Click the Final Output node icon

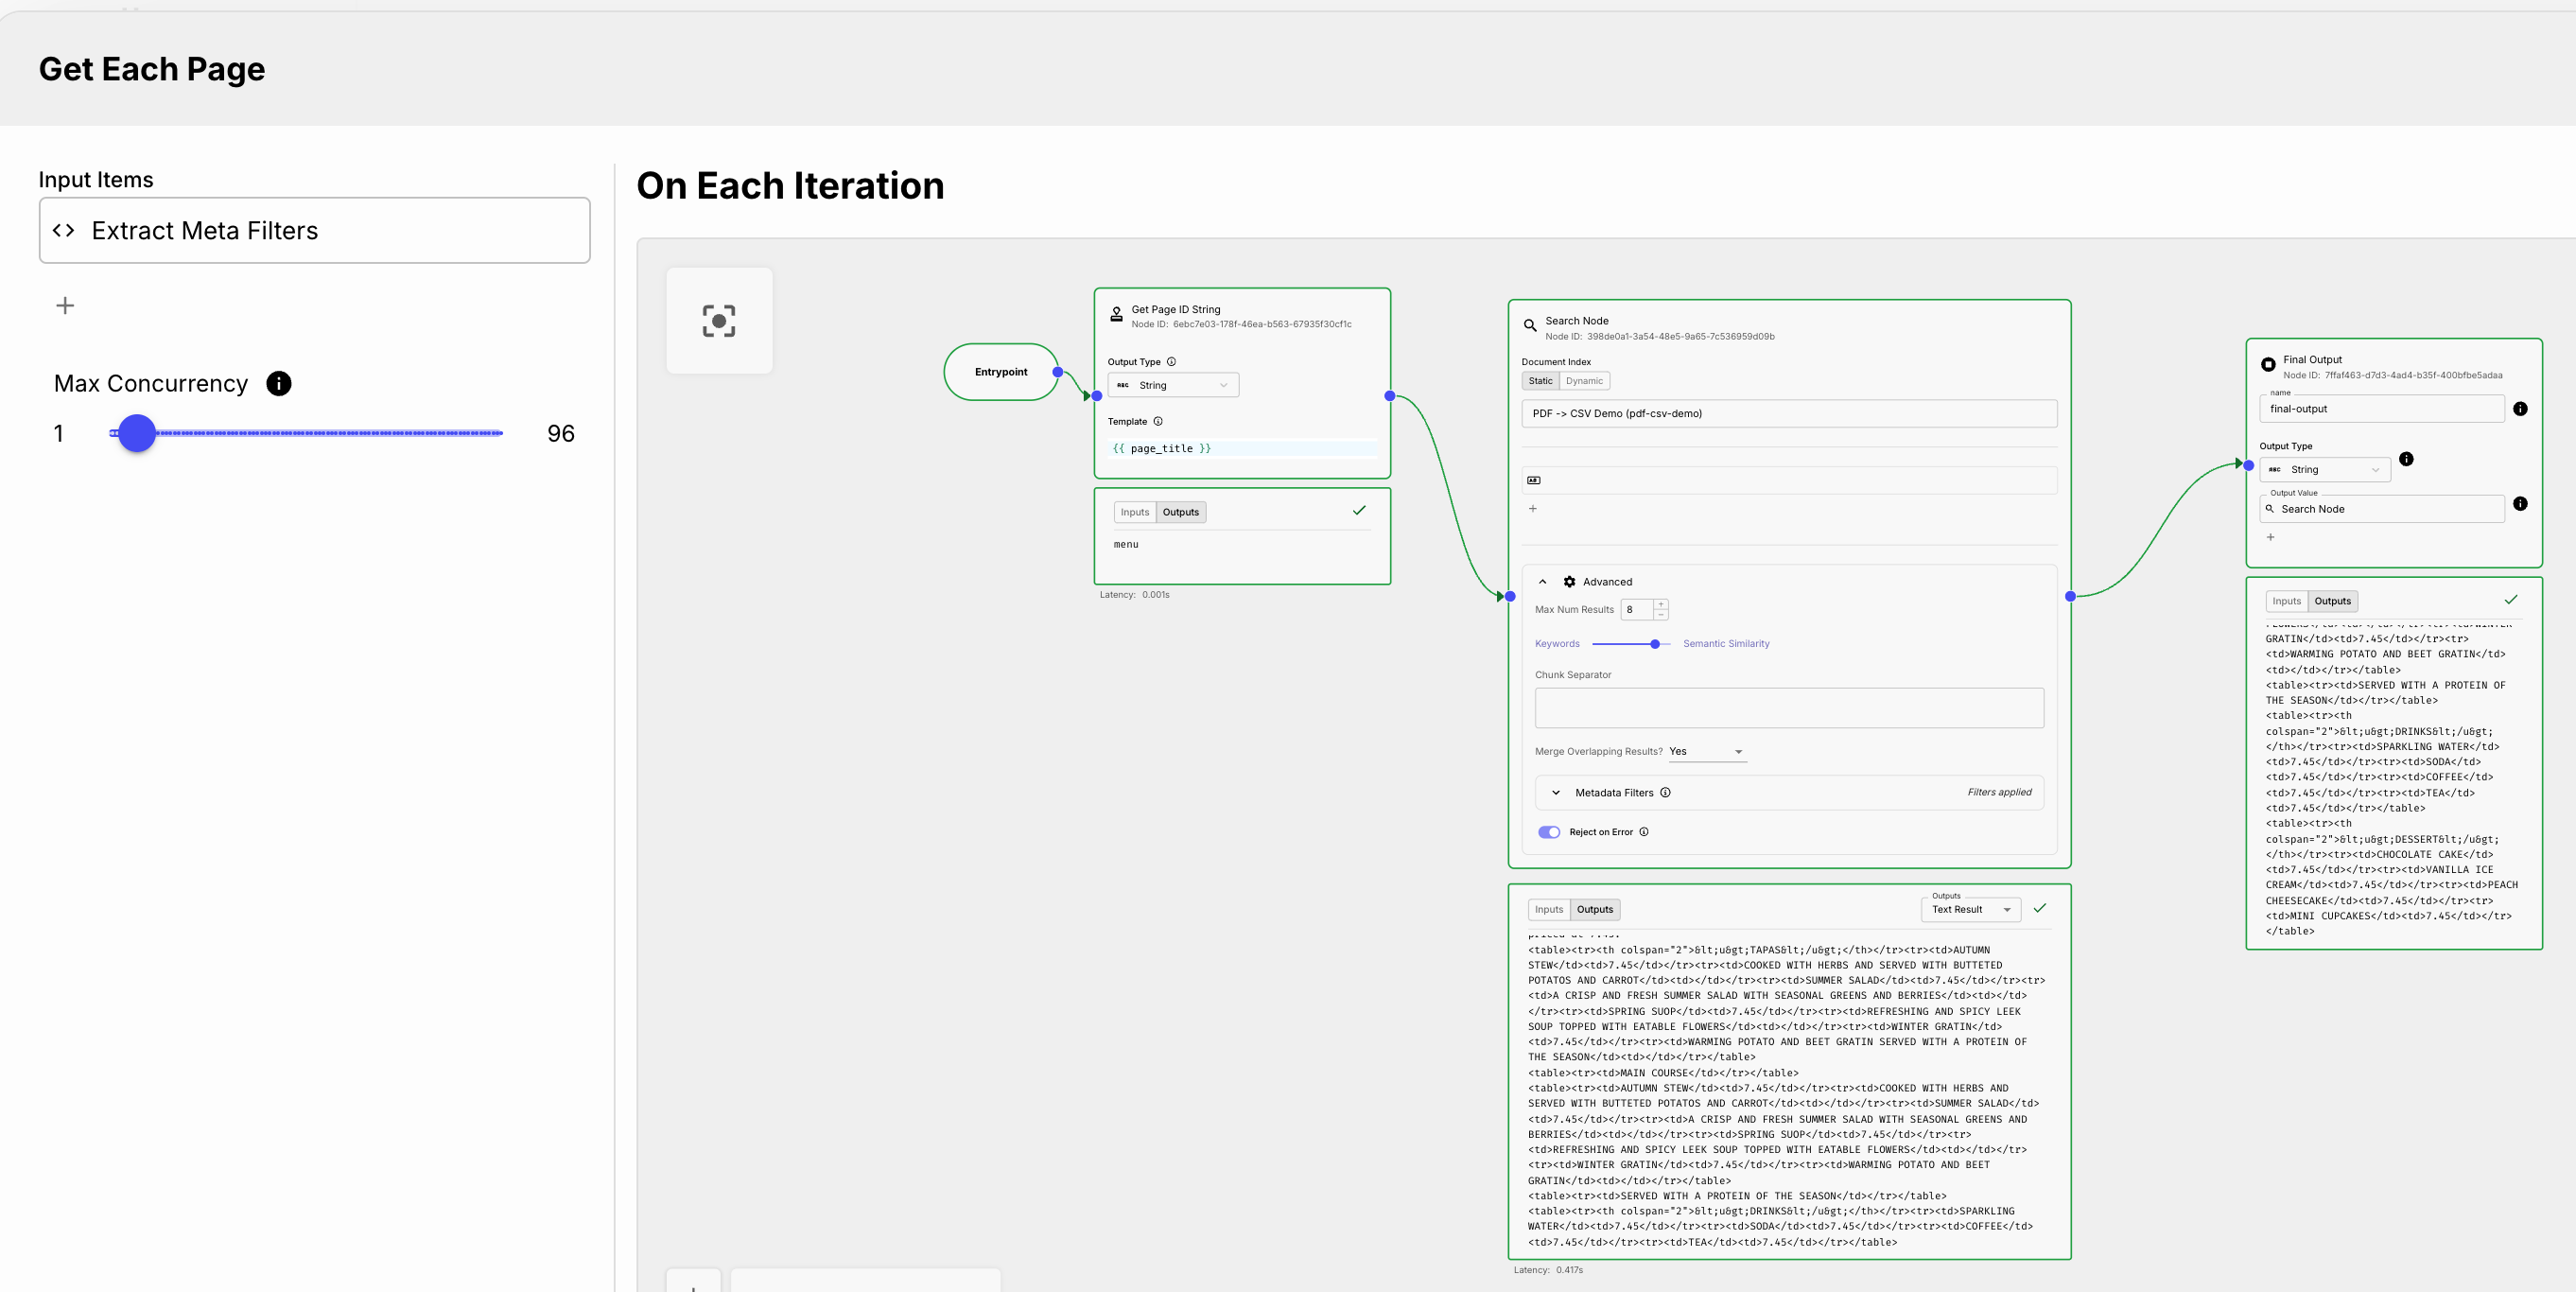click(x=2270, y=364)
